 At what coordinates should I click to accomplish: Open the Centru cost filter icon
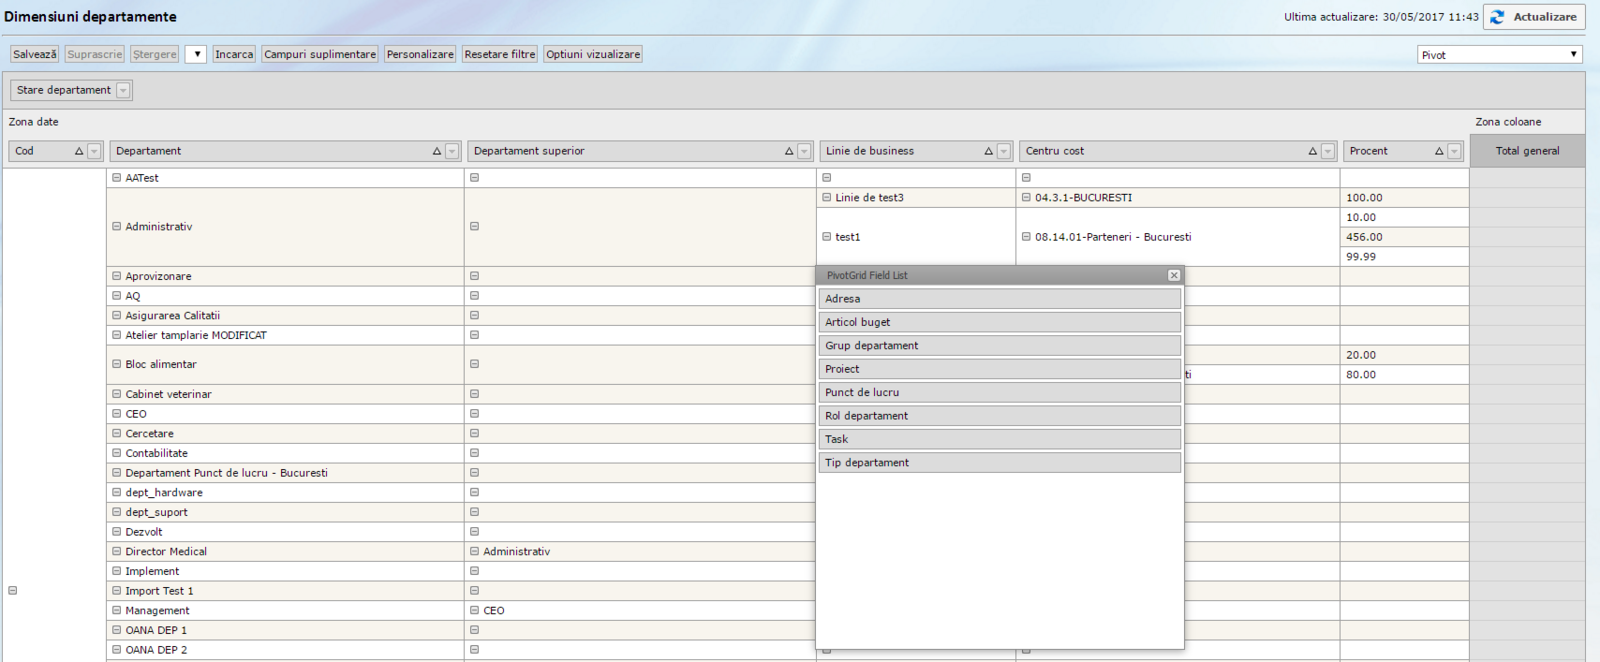(1328, 151)
